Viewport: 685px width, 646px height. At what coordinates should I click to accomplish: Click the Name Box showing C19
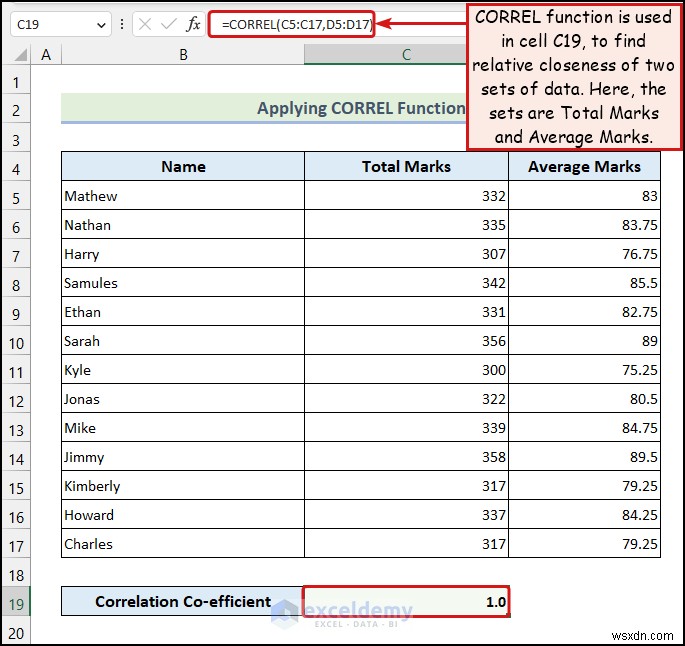pyautogui.click(x=61, y=24)
